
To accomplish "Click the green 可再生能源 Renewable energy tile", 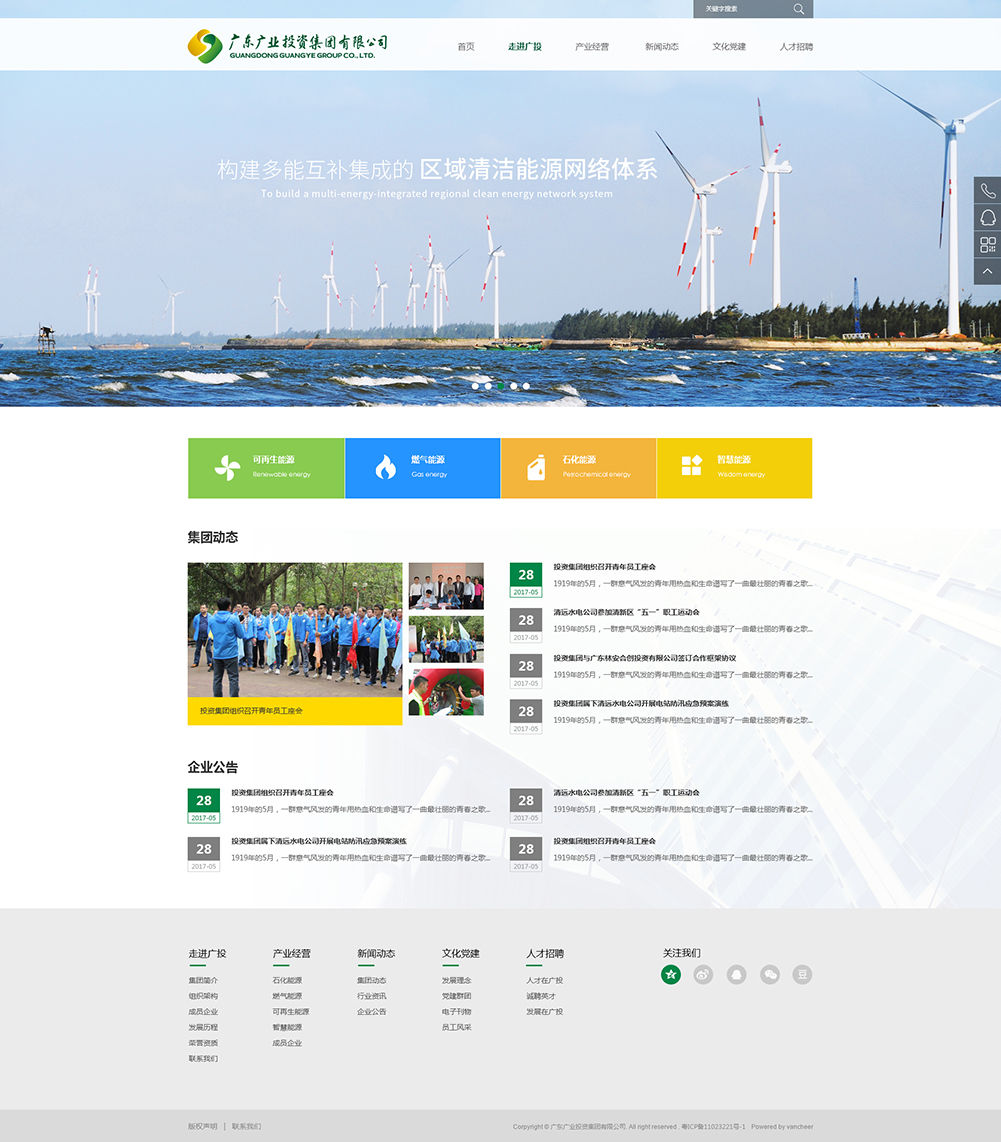I will (x=266, y=468).
